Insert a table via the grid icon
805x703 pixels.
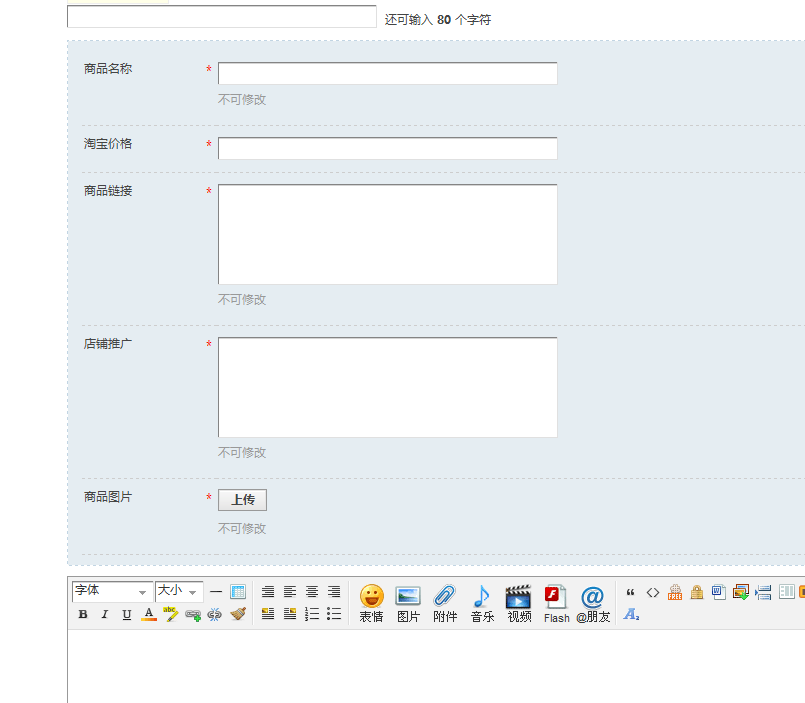[238, 592]
